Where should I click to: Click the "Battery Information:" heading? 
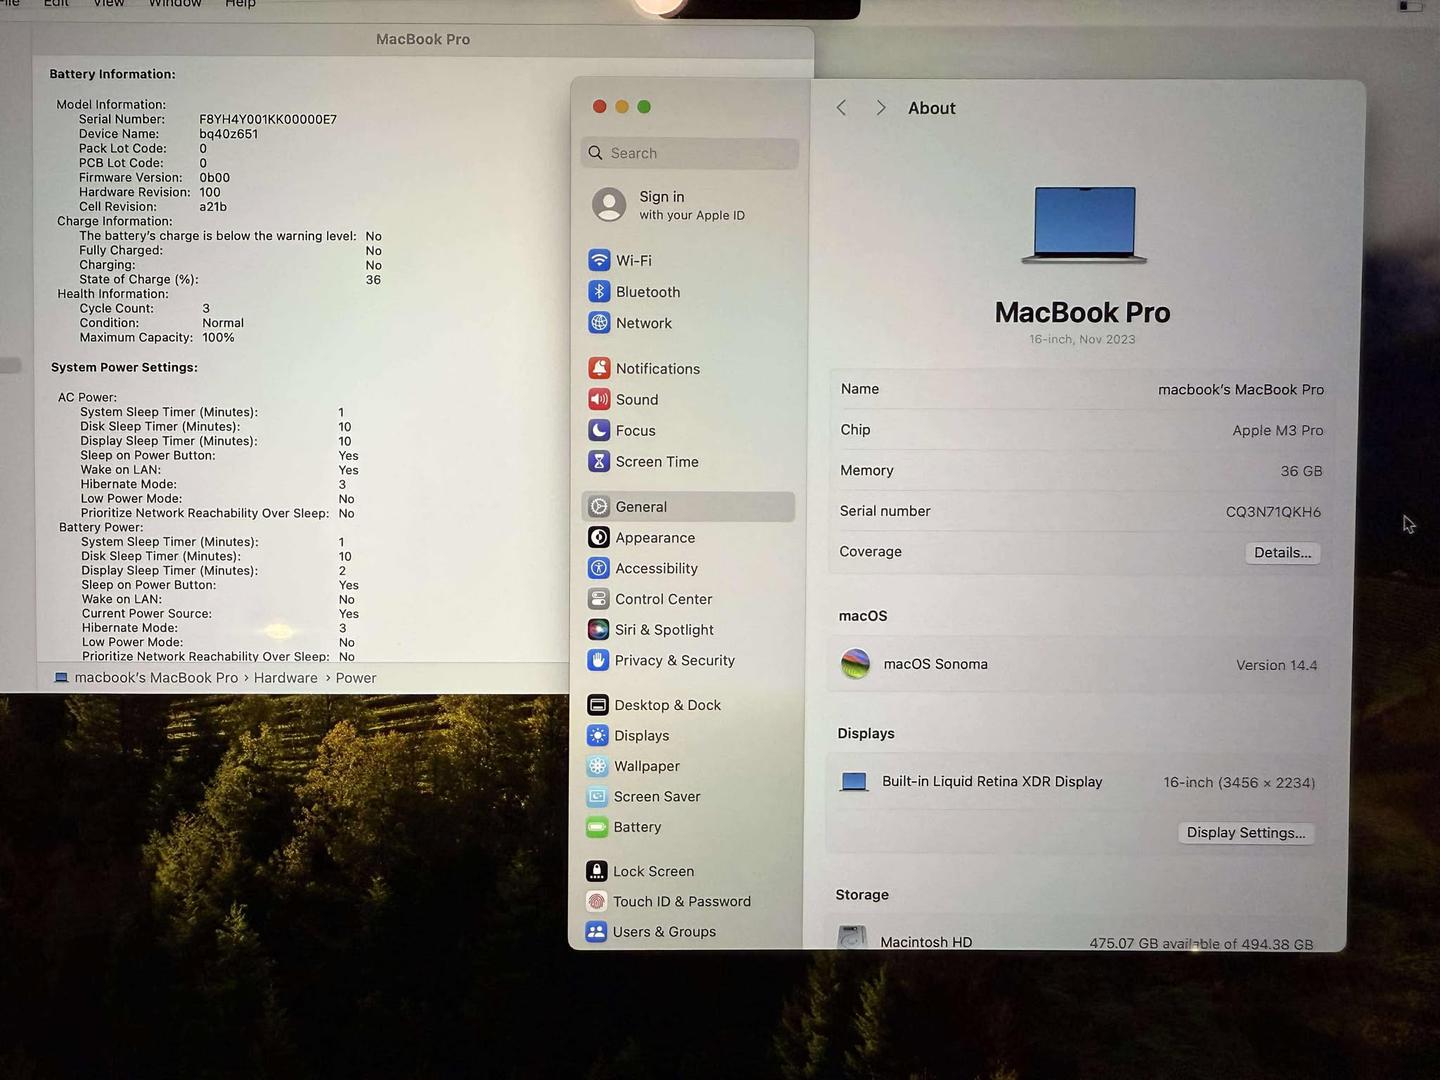(x=112, y=74)
